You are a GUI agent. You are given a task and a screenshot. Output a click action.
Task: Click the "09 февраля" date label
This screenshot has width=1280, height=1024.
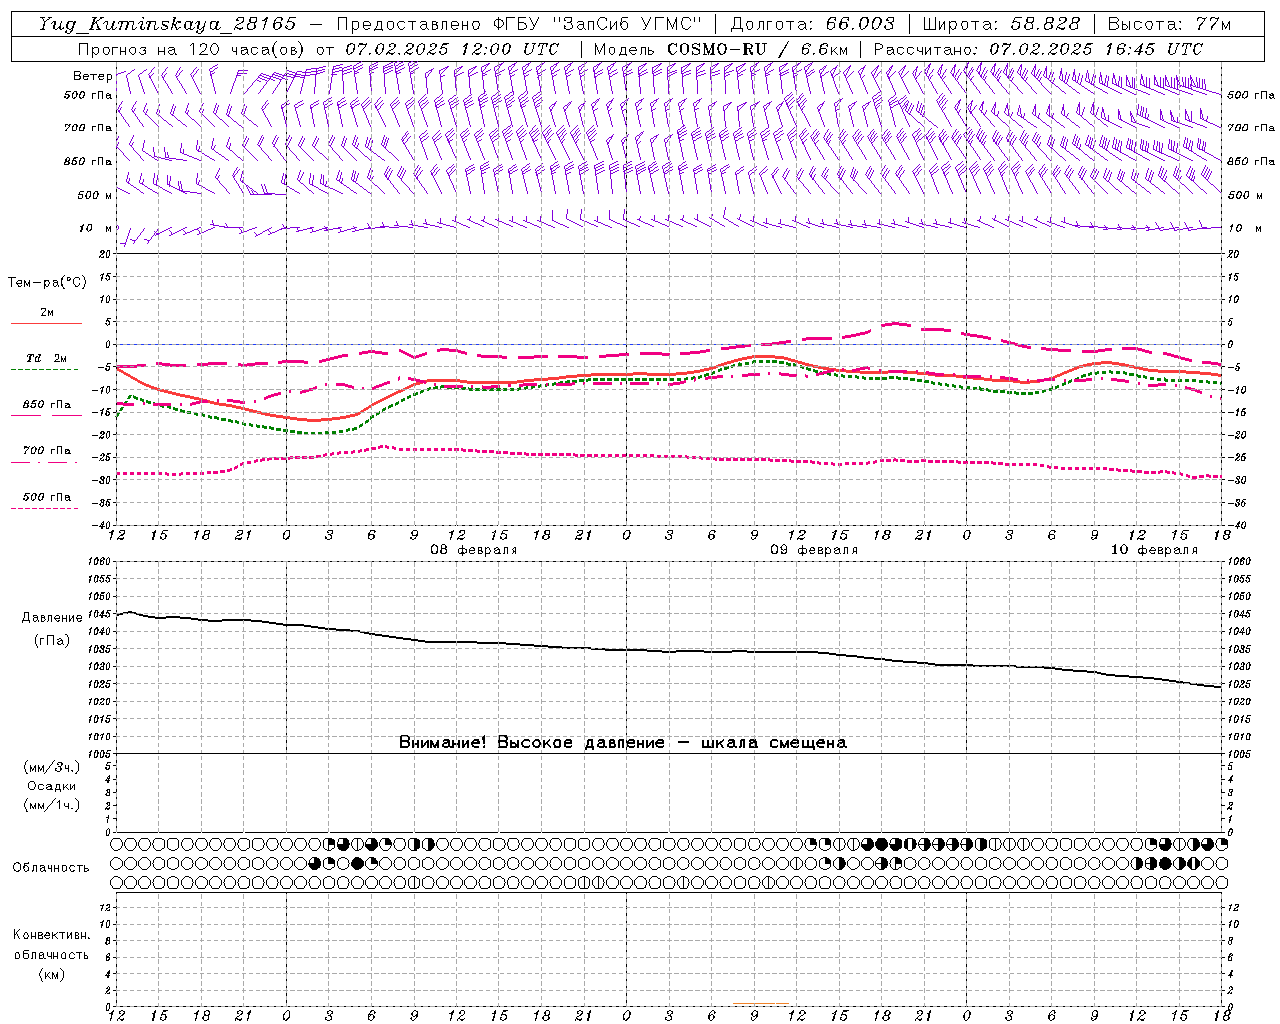pos(813,550)
